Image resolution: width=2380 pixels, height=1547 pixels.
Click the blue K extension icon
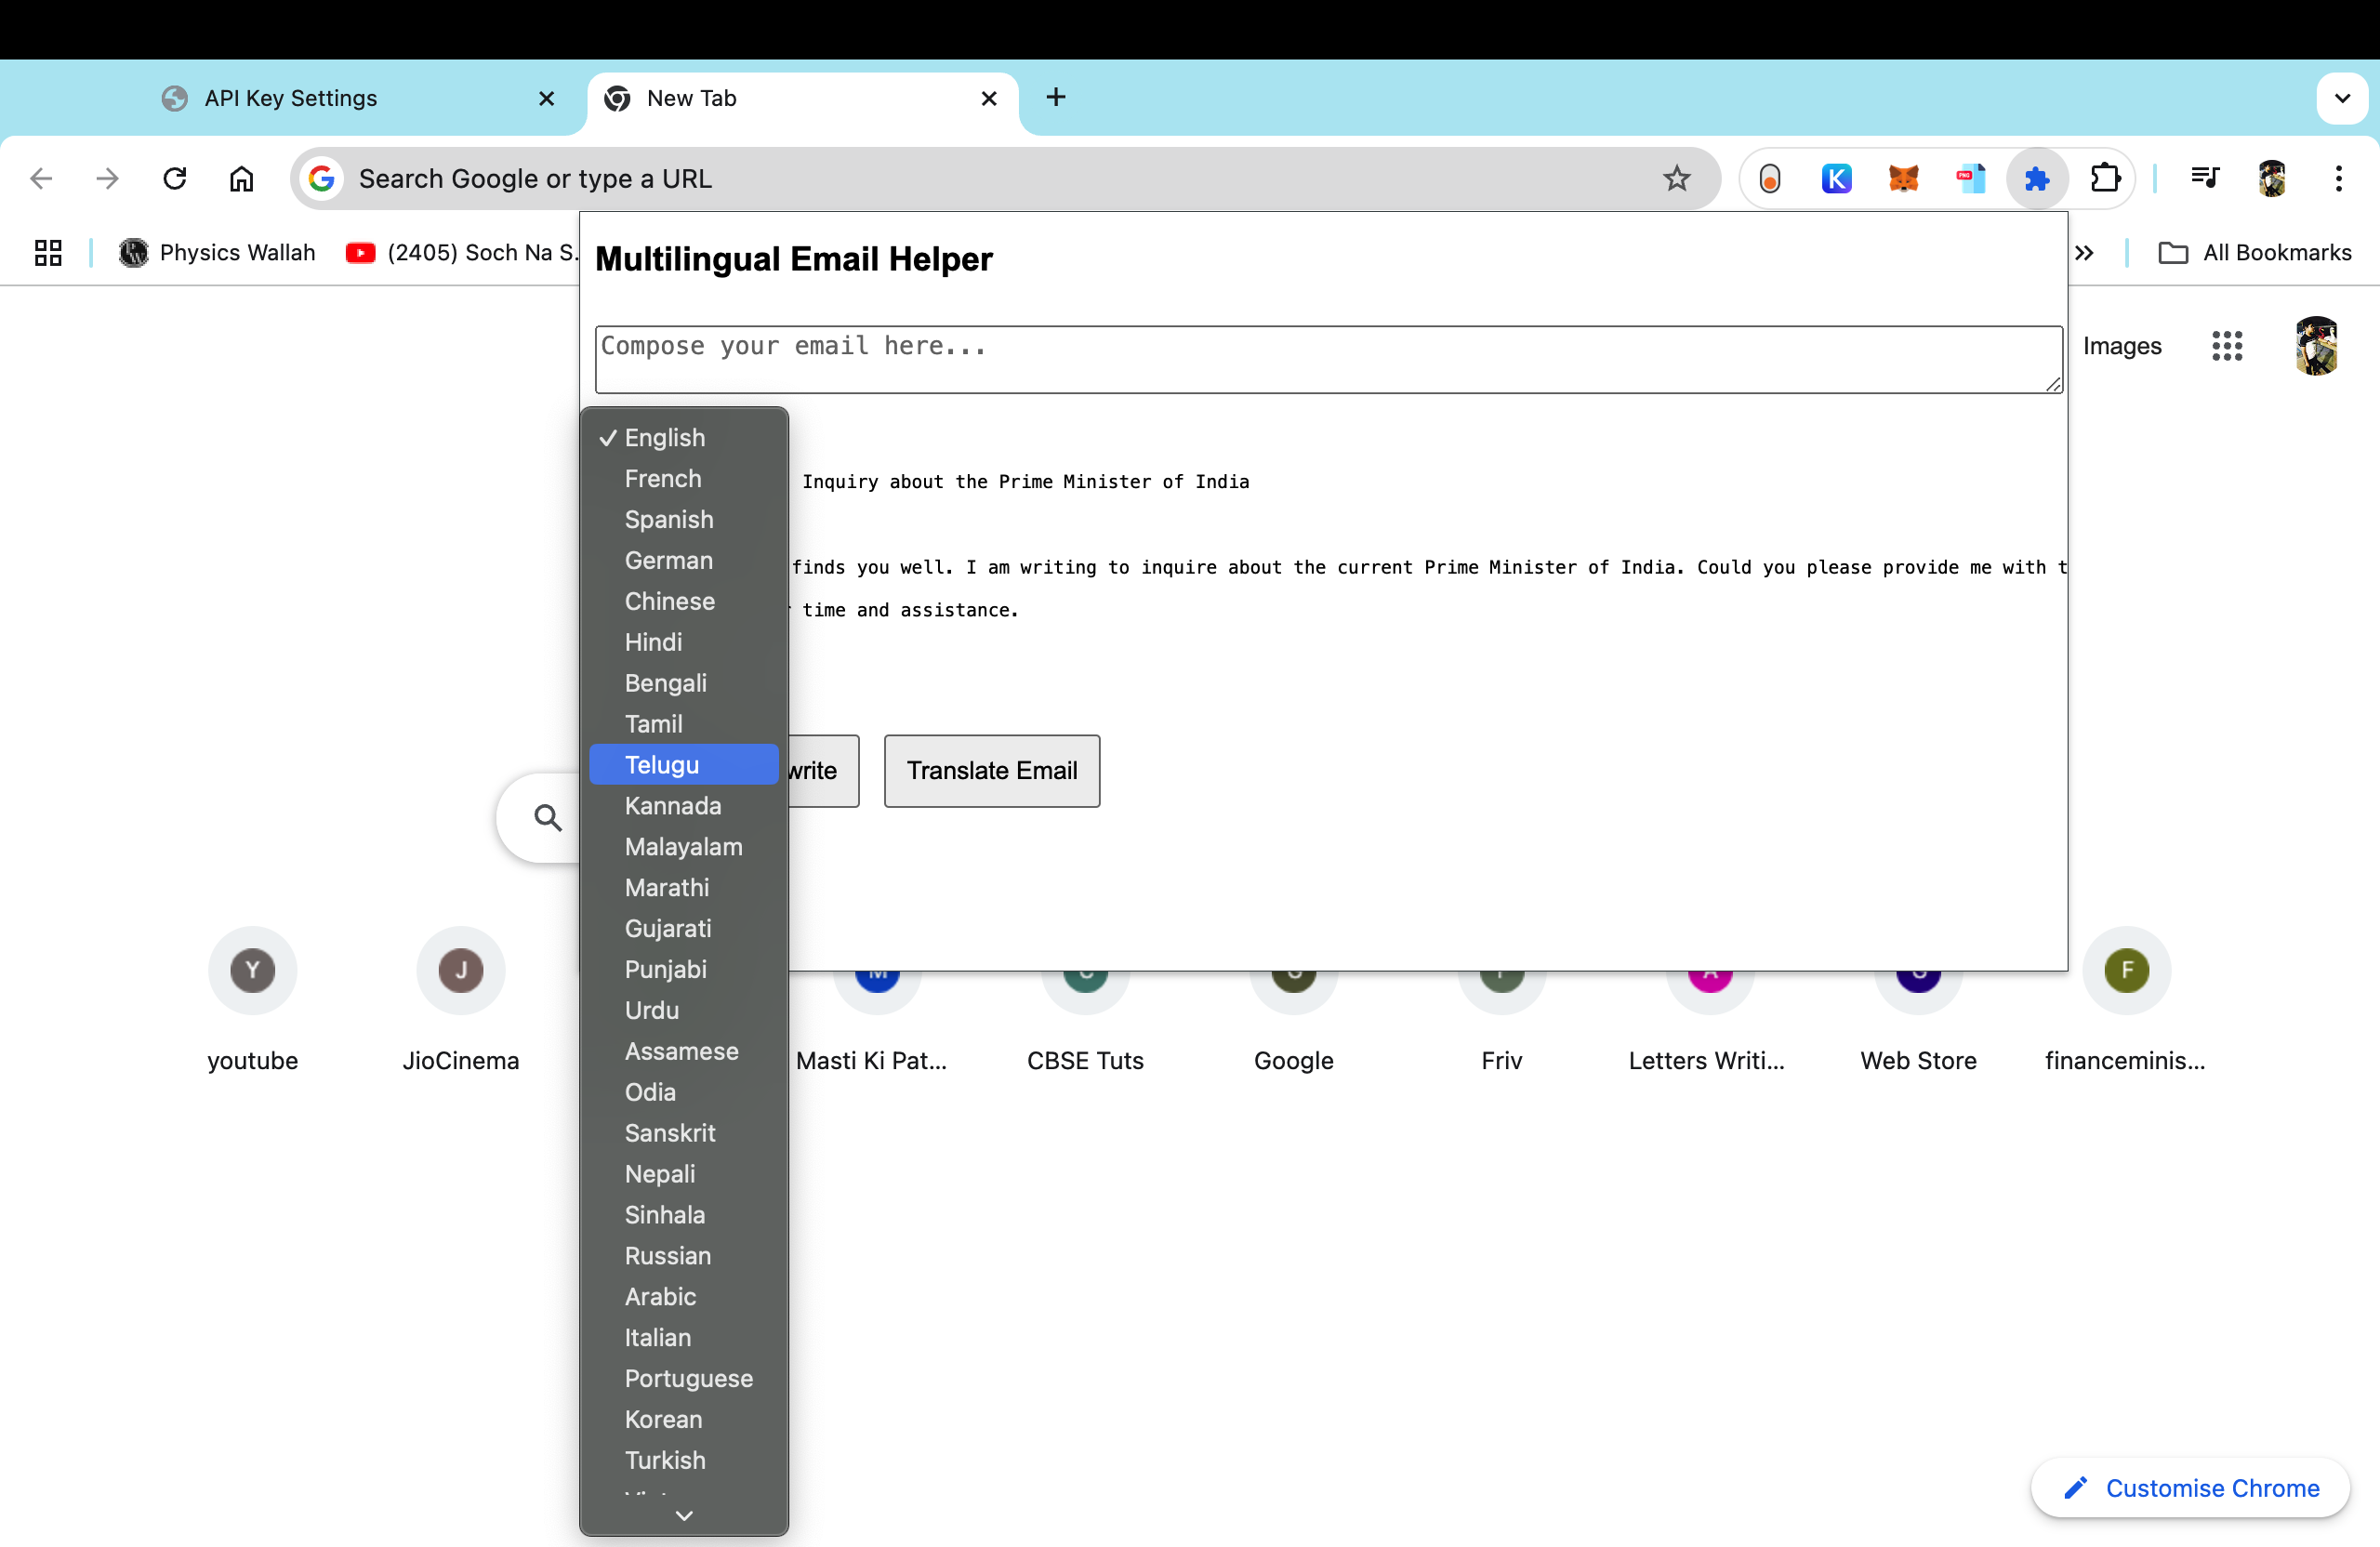[1836, 179]
